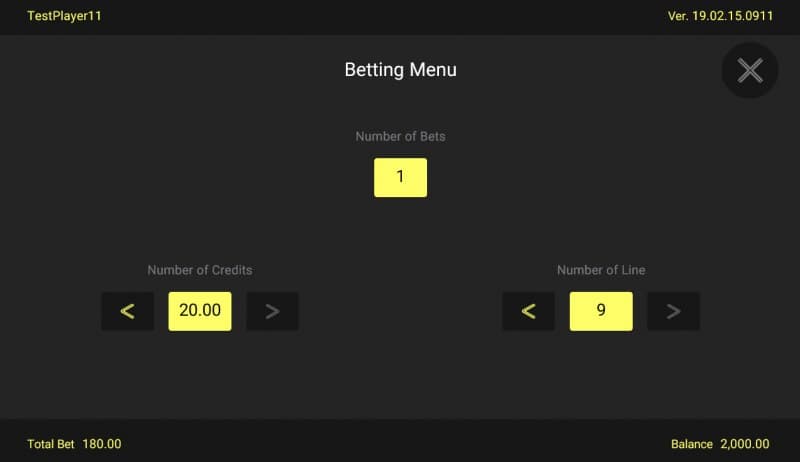
Task: Click the 20.00 credits value box
Action: coord(200,311)
